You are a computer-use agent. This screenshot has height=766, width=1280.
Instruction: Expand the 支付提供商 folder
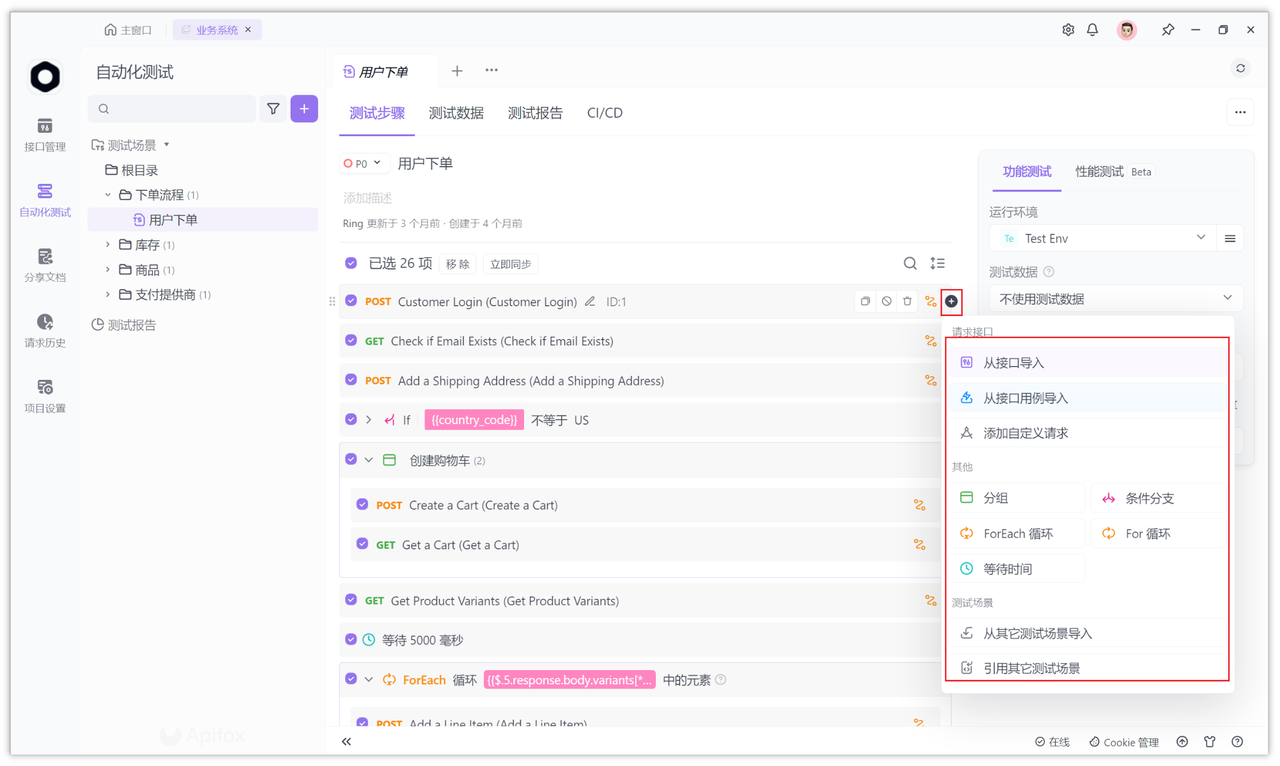[108, 295]
